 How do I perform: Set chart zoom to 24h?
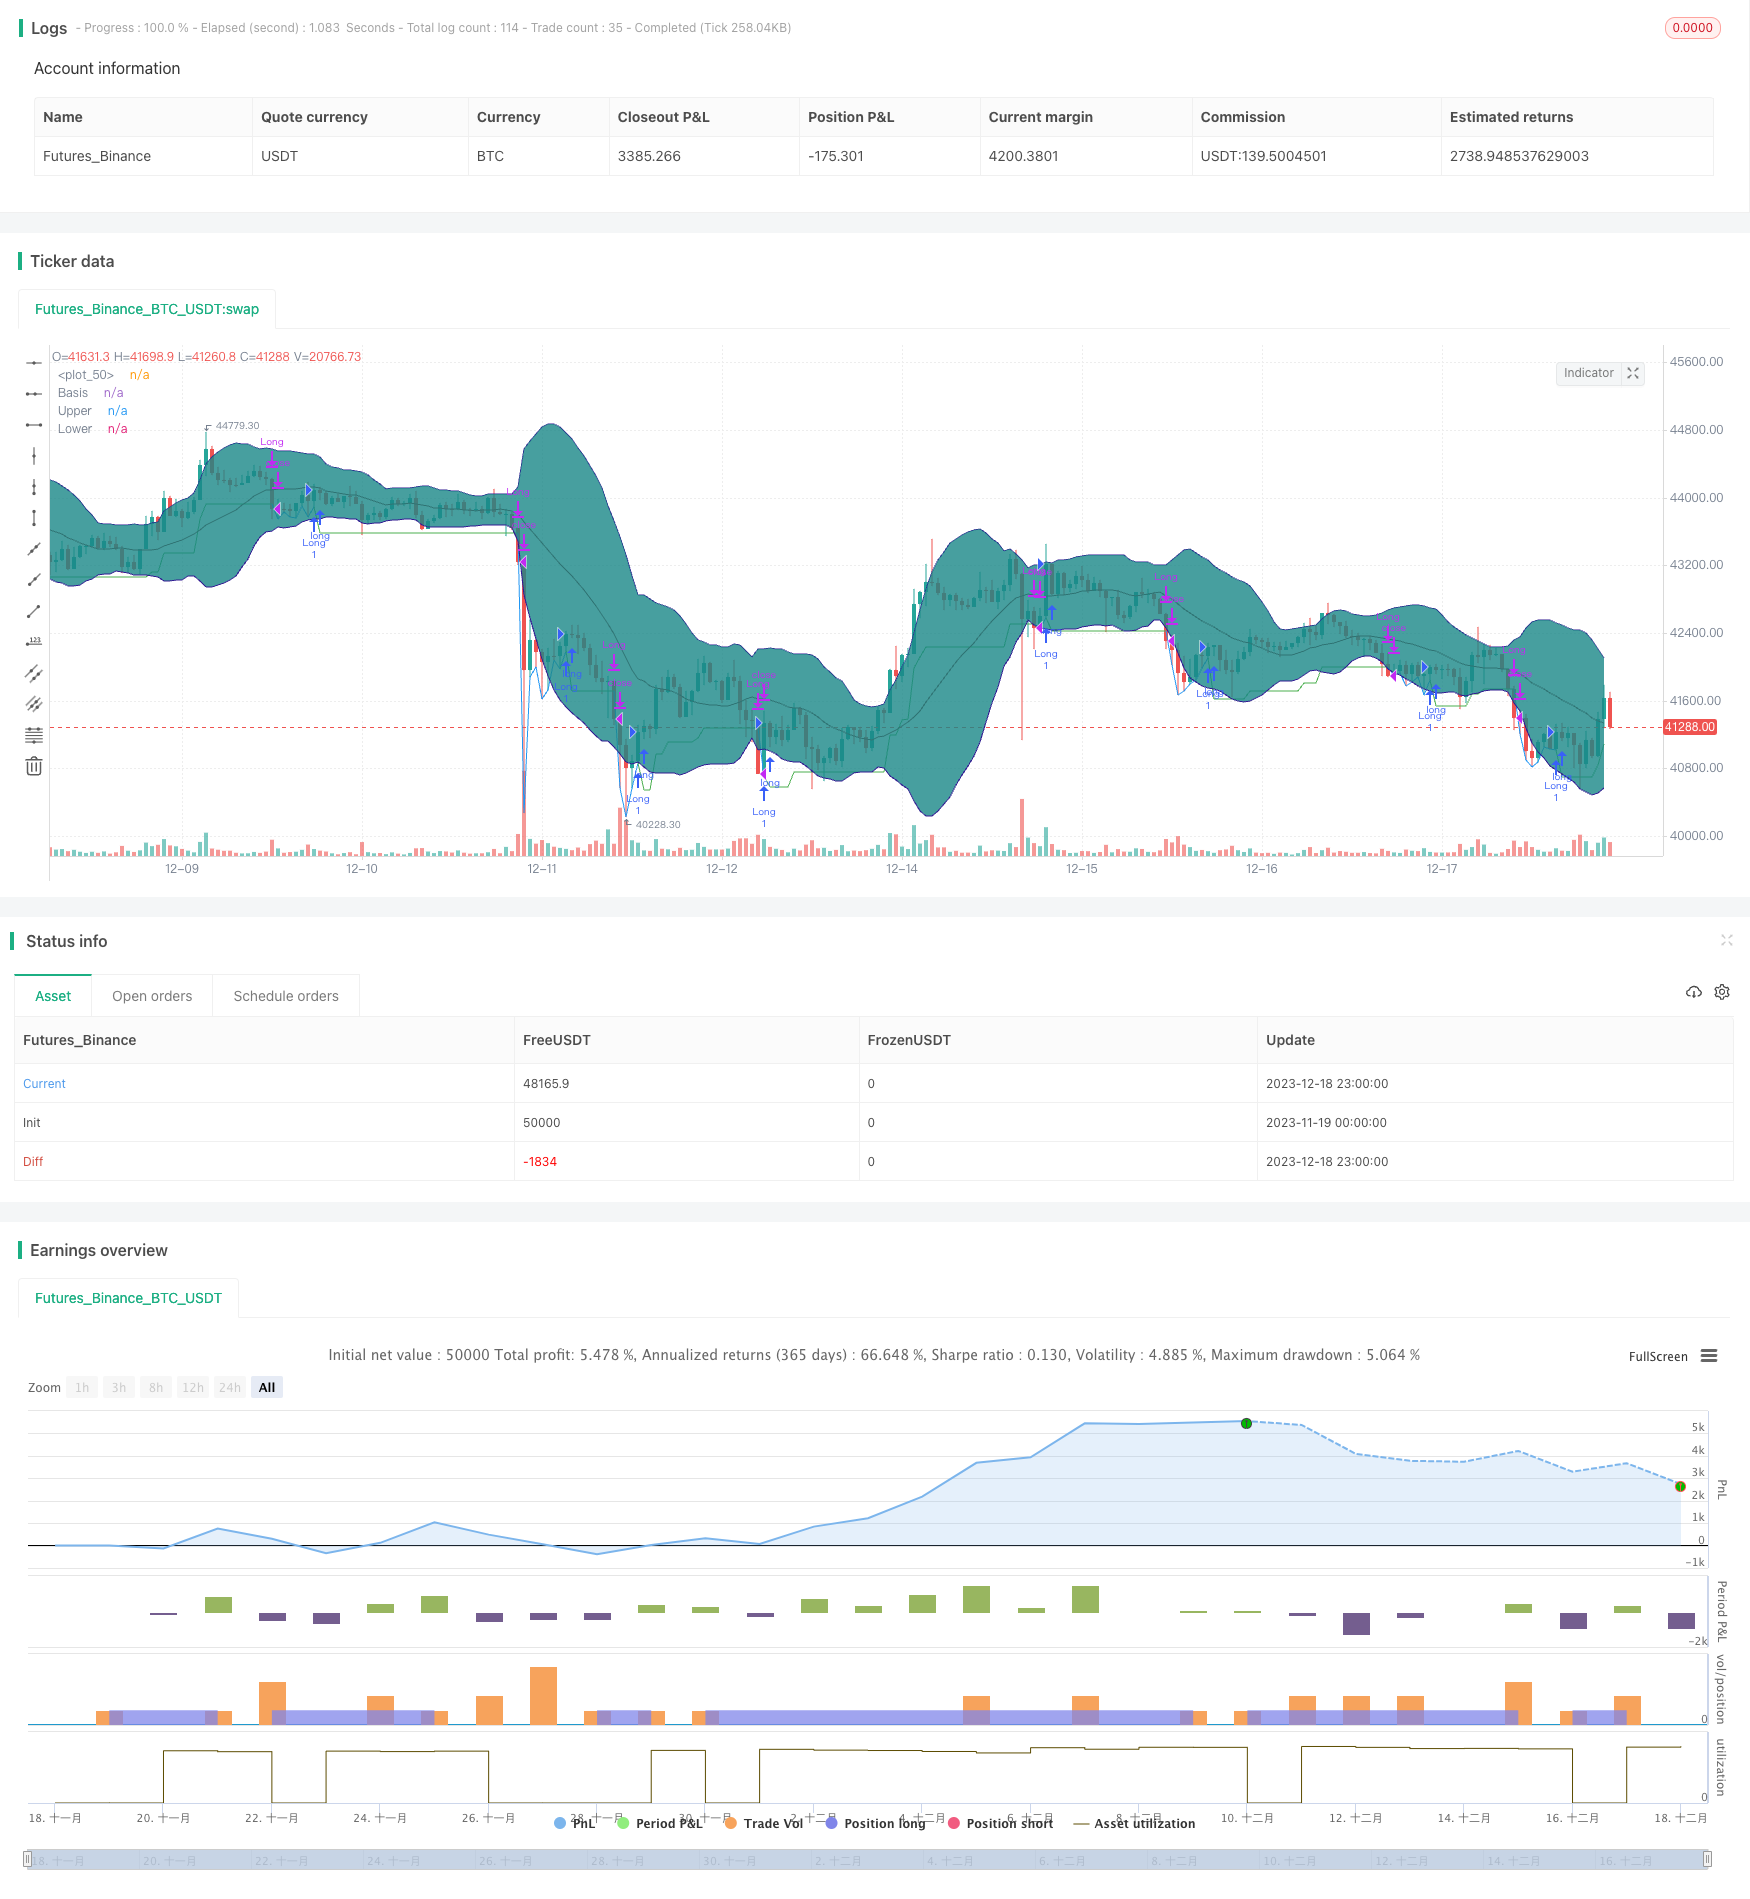tap(230, 1387)
